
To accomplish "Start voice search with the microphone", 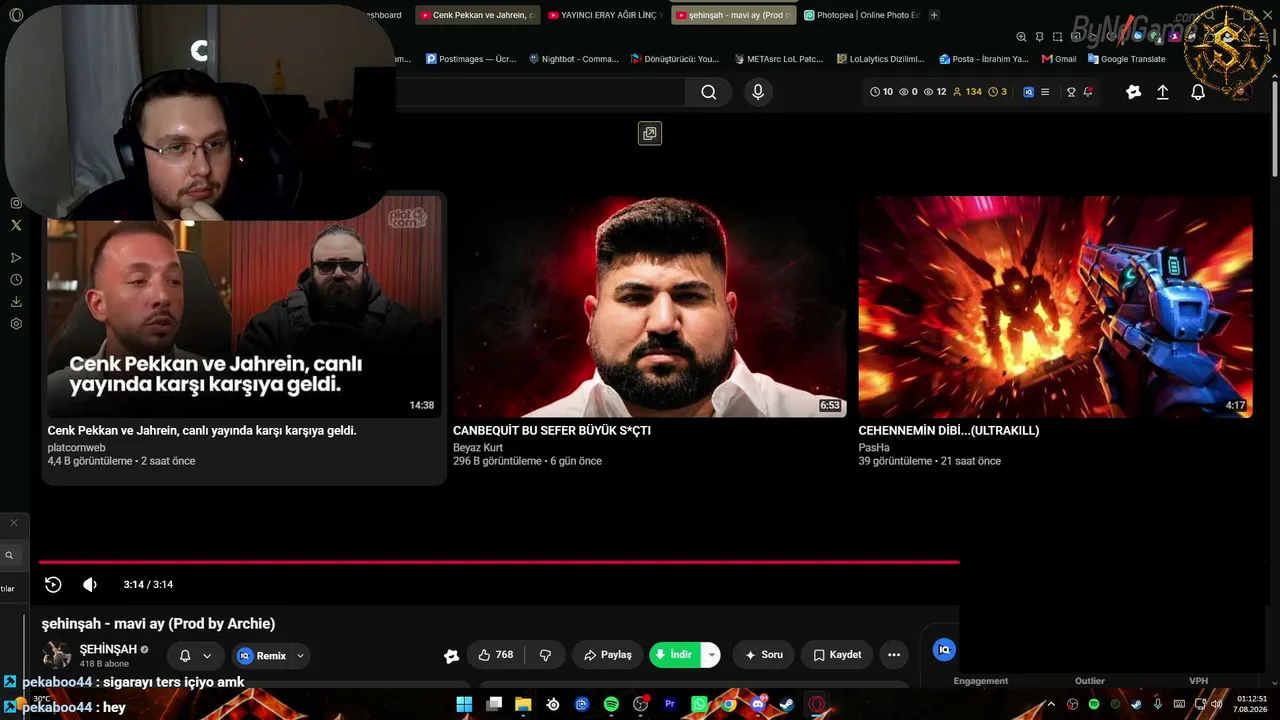I will 758,92.
